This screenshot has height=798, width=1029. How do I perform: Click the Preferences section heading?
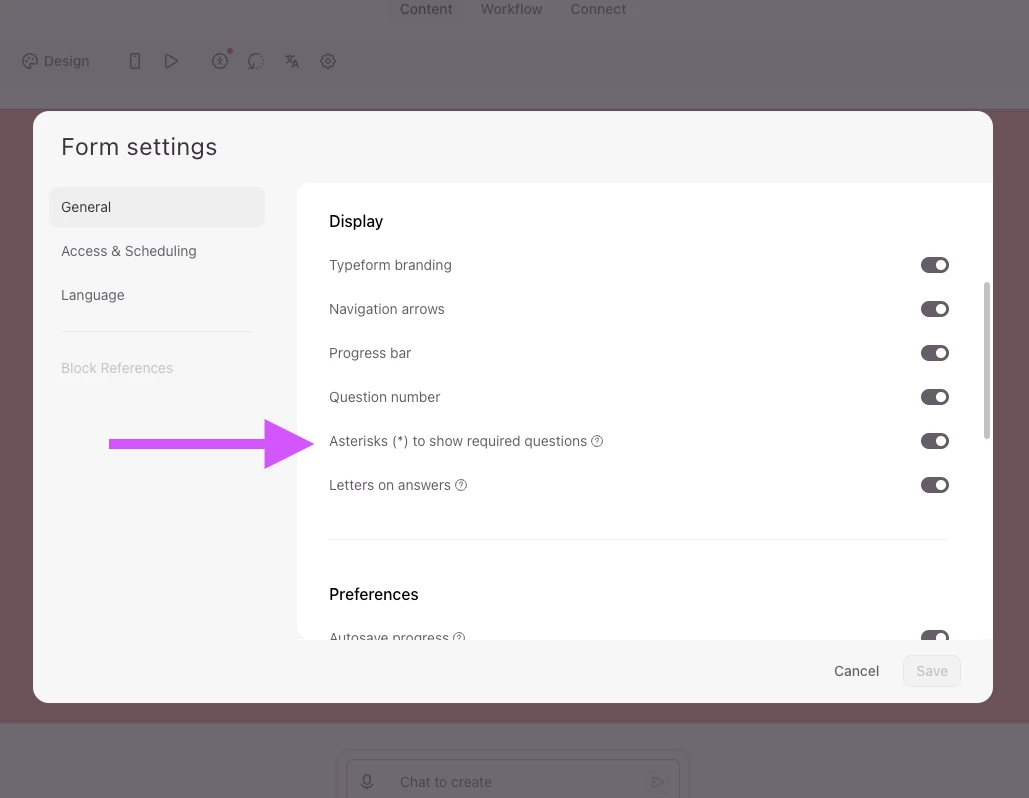373,594
